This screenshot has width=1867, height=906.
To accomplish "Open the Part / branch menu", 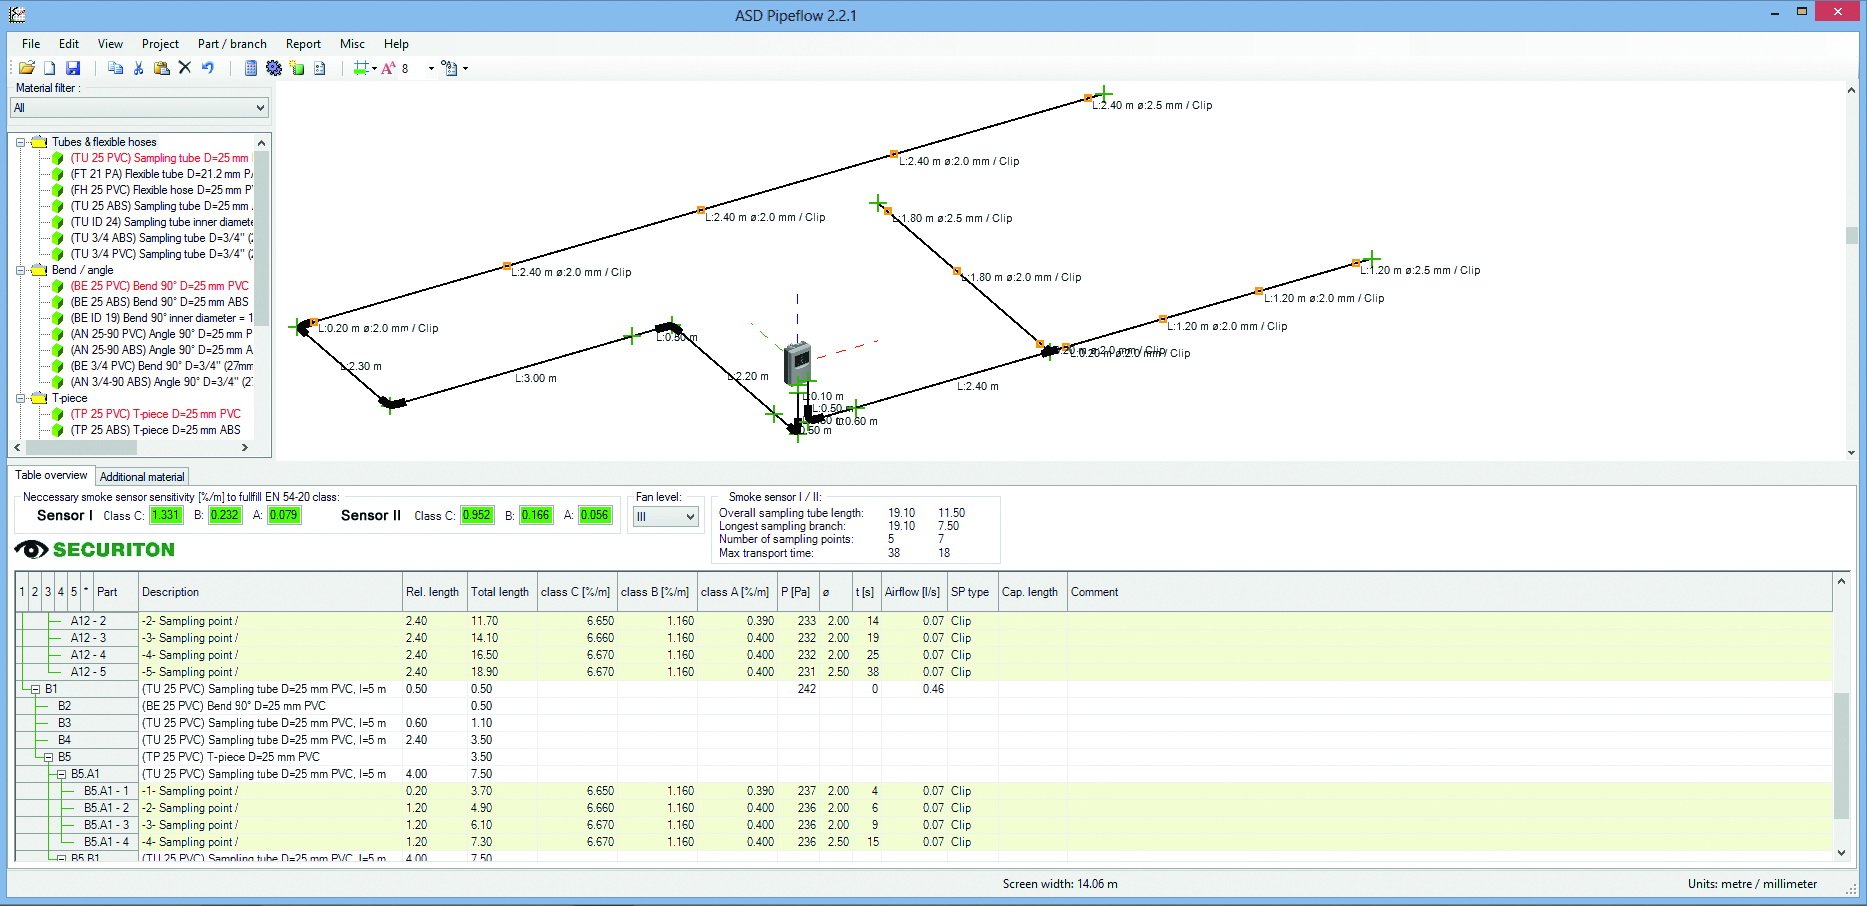I will click(232, 44).
